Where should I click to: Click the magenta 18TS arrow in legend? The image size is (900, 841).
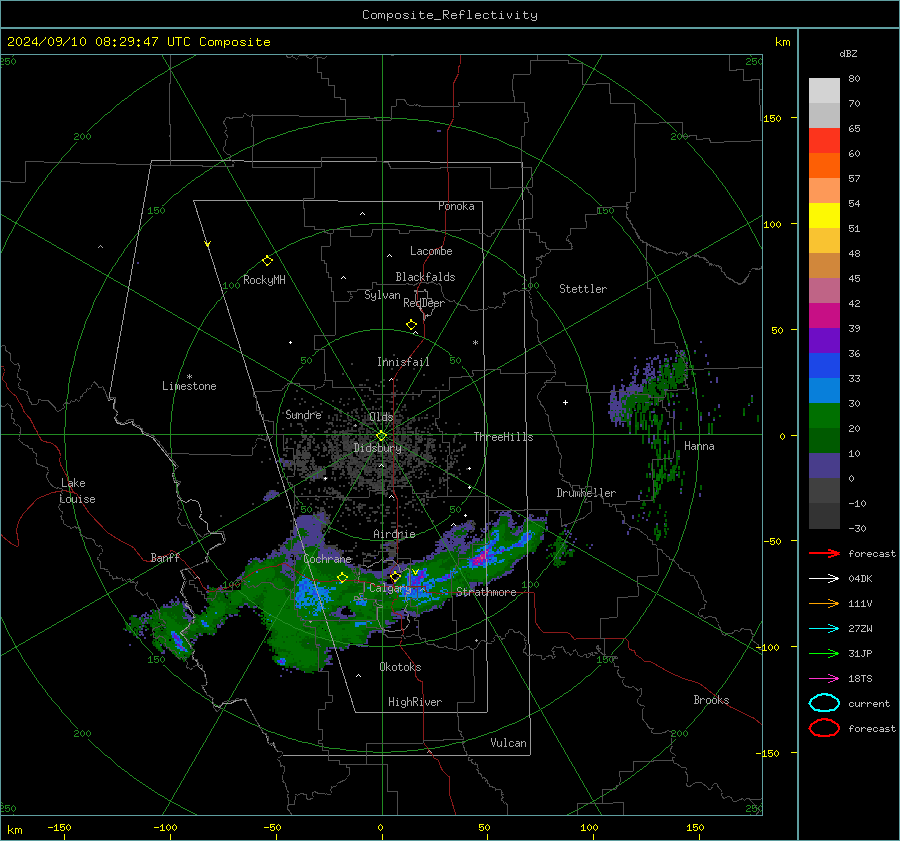[824, 679]
